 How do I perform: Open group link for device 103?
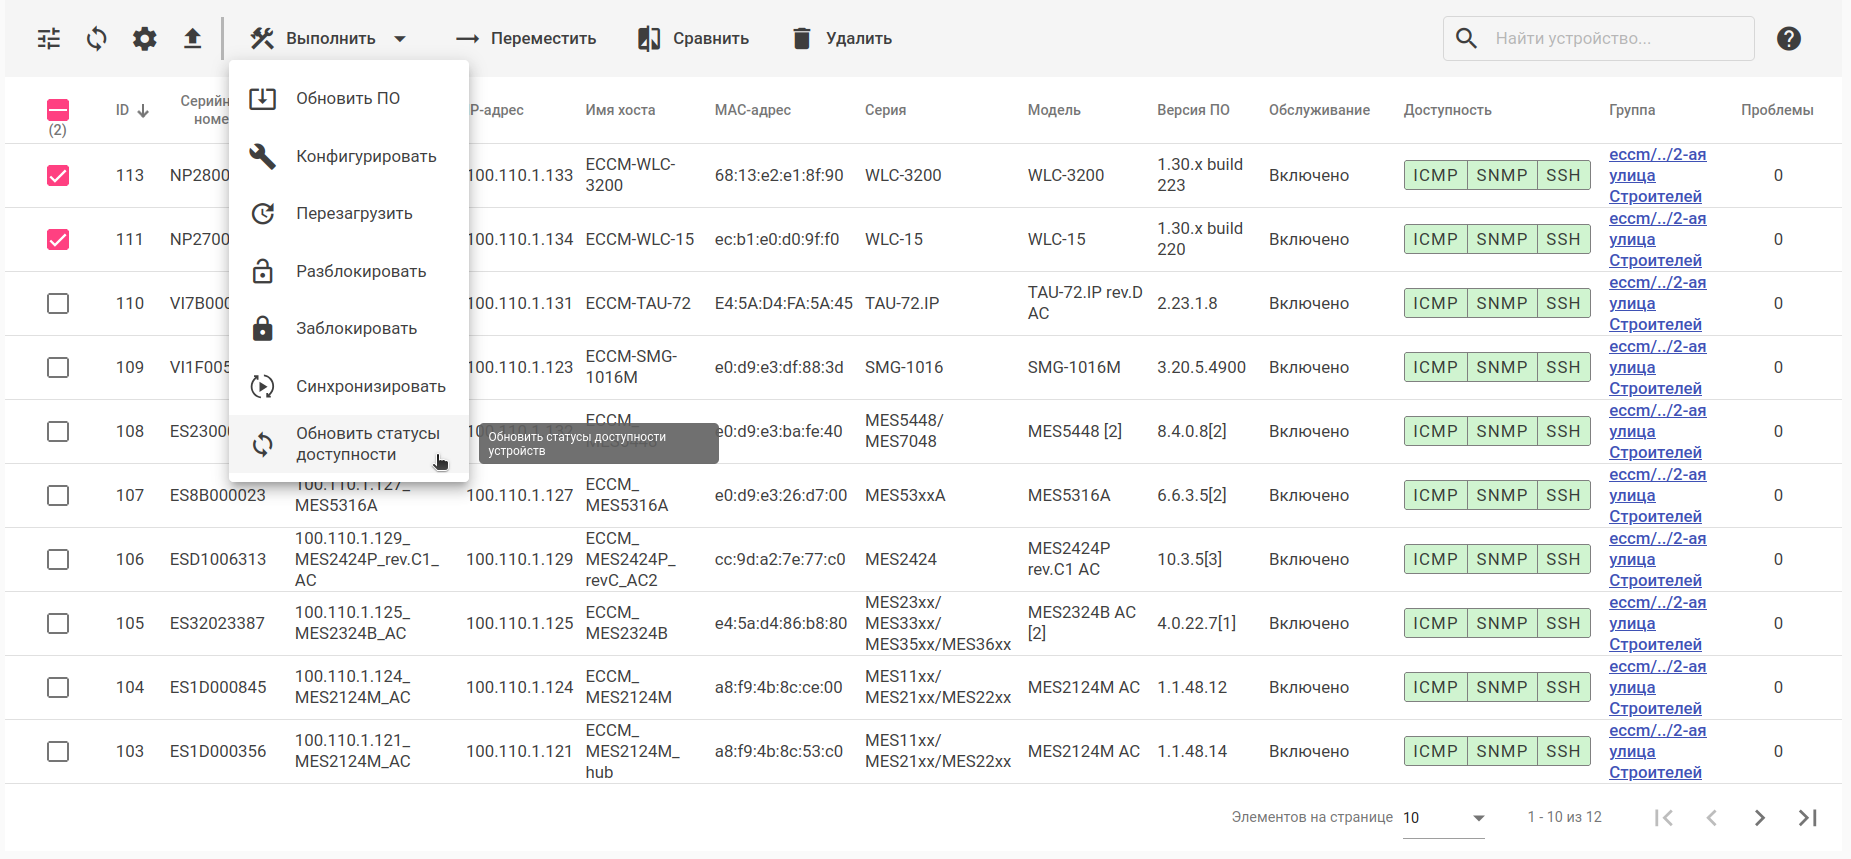[x=1656, y=751]
